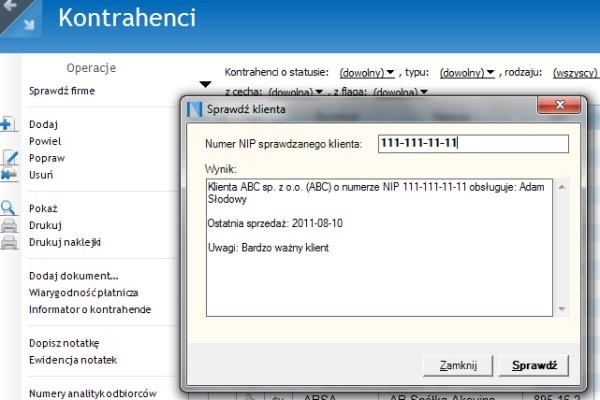This screenshot has height=400, width=600.
Task: Click the Sprawdź klienta dialog title icon
Action: [x=196, y=109]
